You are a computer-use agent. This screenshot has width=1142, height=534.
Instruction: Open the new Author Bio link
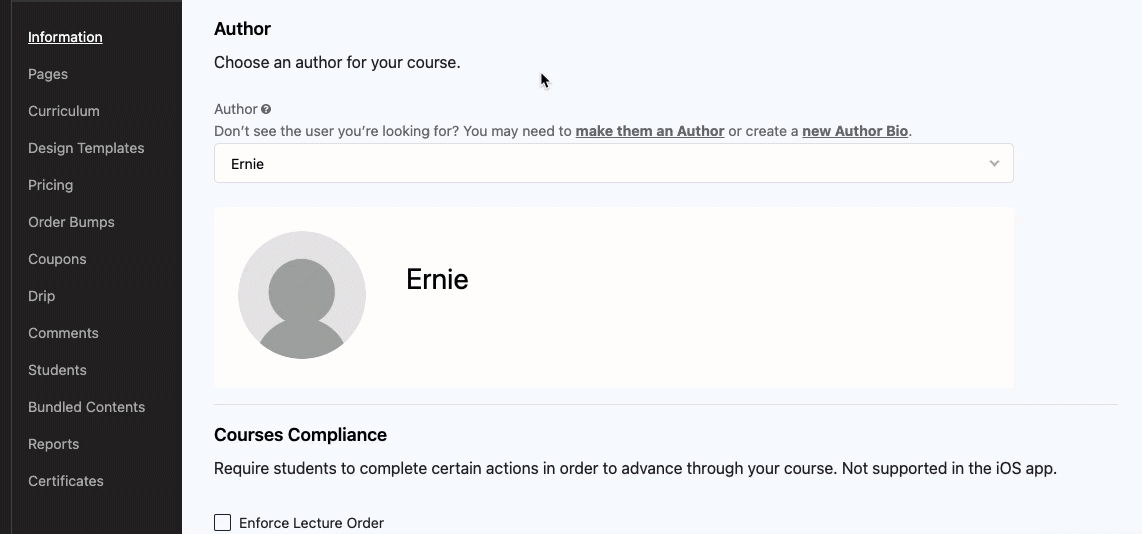855,131
